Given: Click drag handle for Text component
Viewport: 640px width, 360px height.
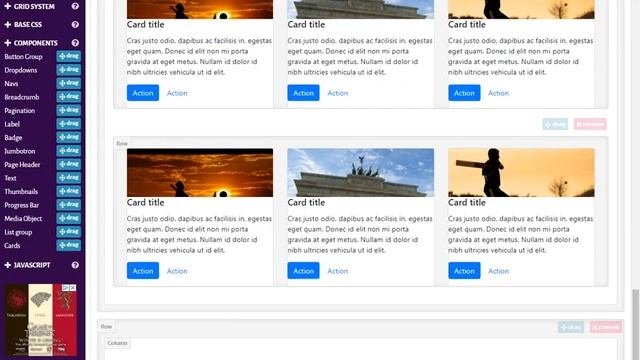Looking at the screenshot, I should click(69, 178).
